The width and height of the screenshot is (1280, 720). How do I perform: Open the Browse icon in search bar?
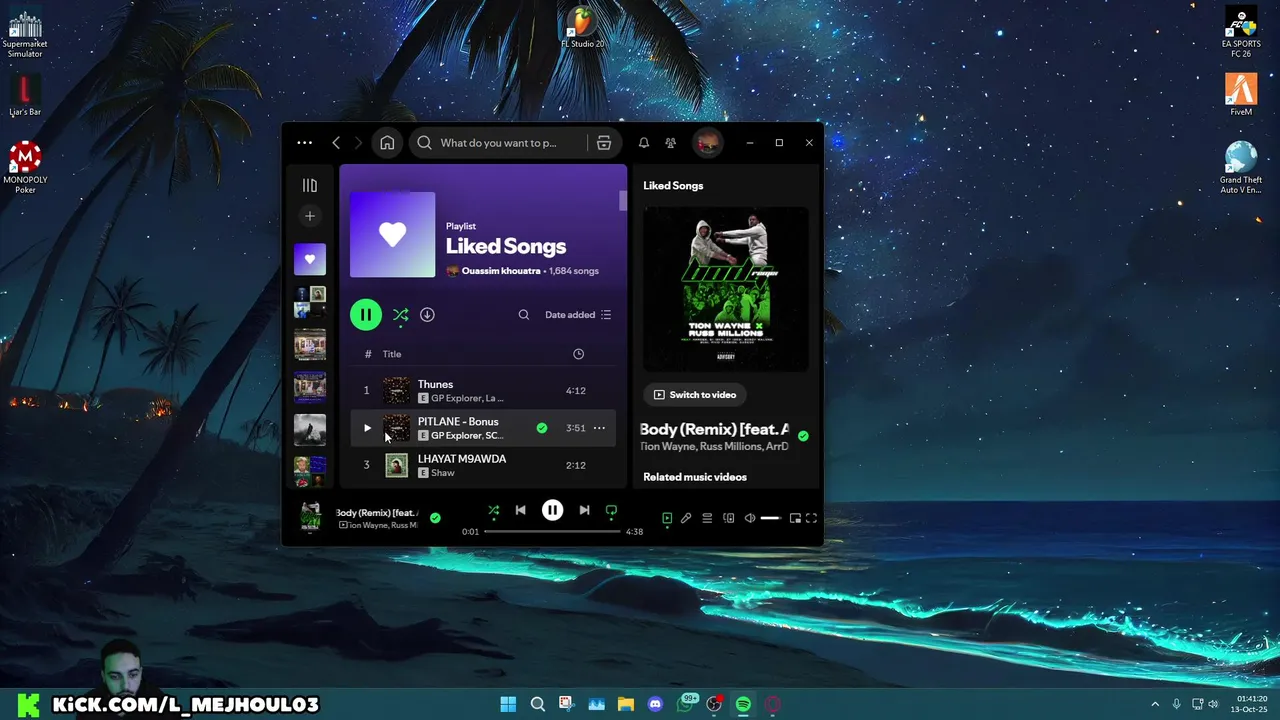point(604,143)
